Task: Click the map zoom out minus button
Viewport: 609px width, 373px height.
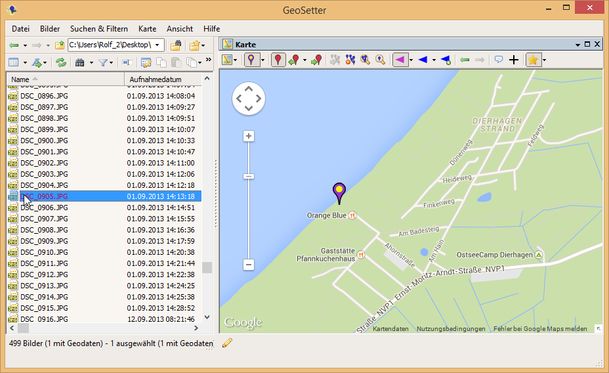Action: click(249, 265)
